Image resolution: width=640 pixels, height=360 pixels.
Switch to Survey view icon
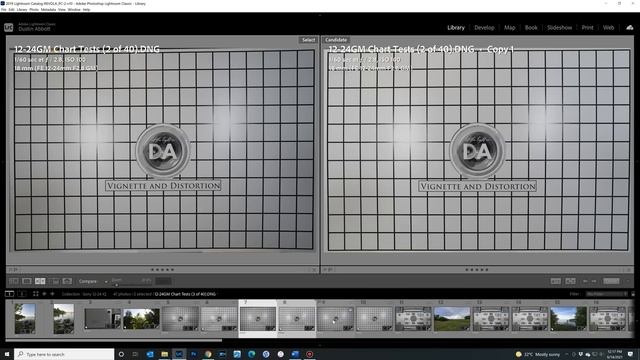coord(54,281)
